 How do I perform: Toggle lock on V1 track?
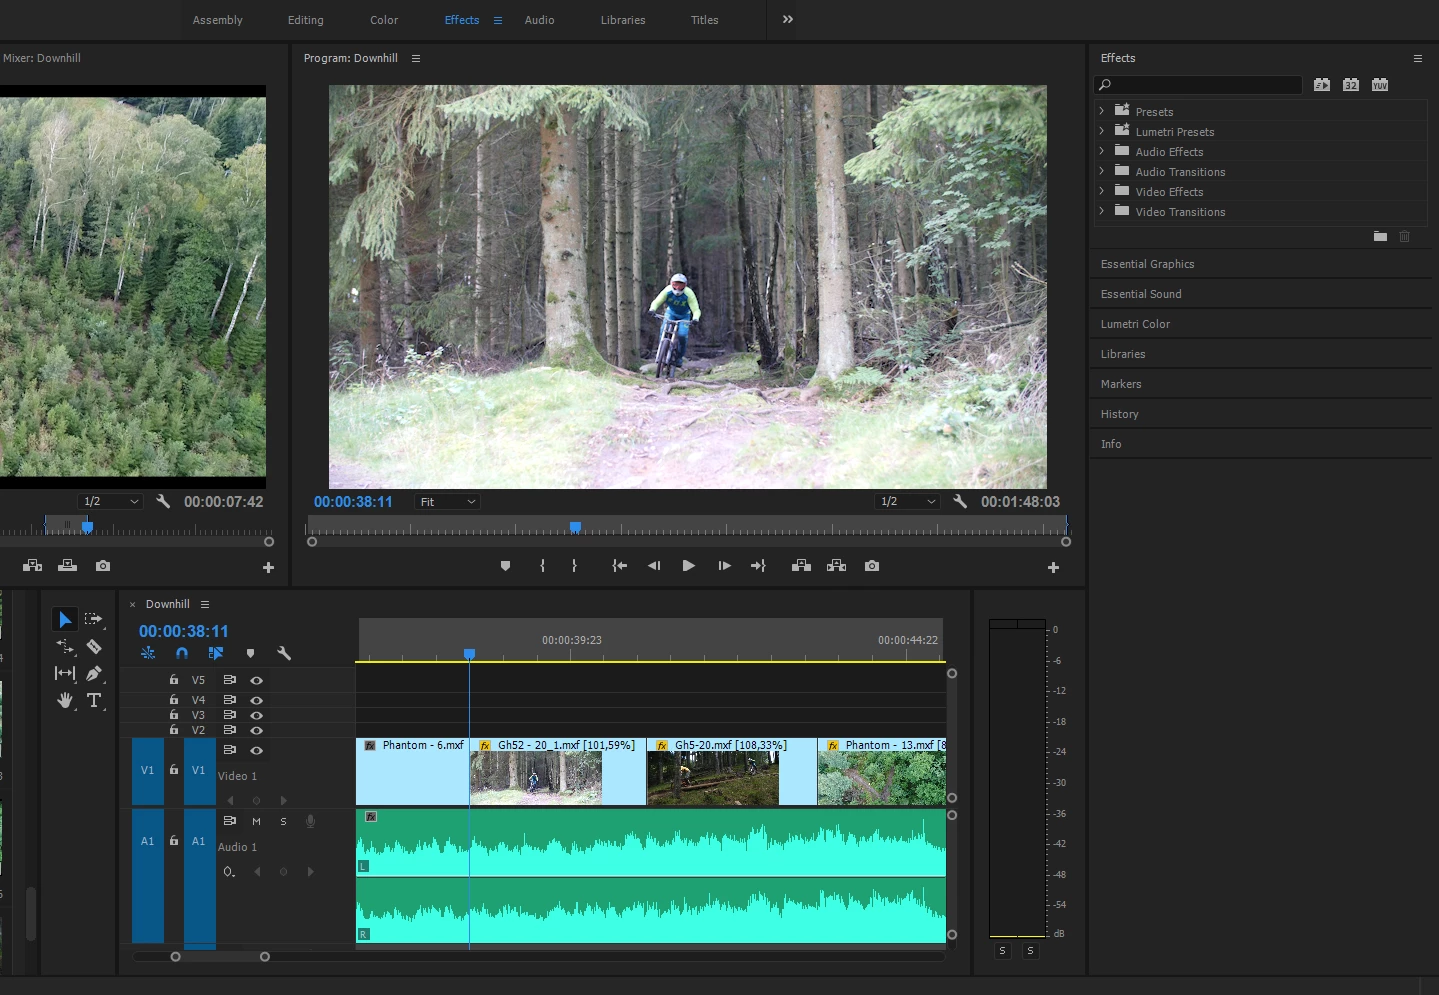point(174,770)
